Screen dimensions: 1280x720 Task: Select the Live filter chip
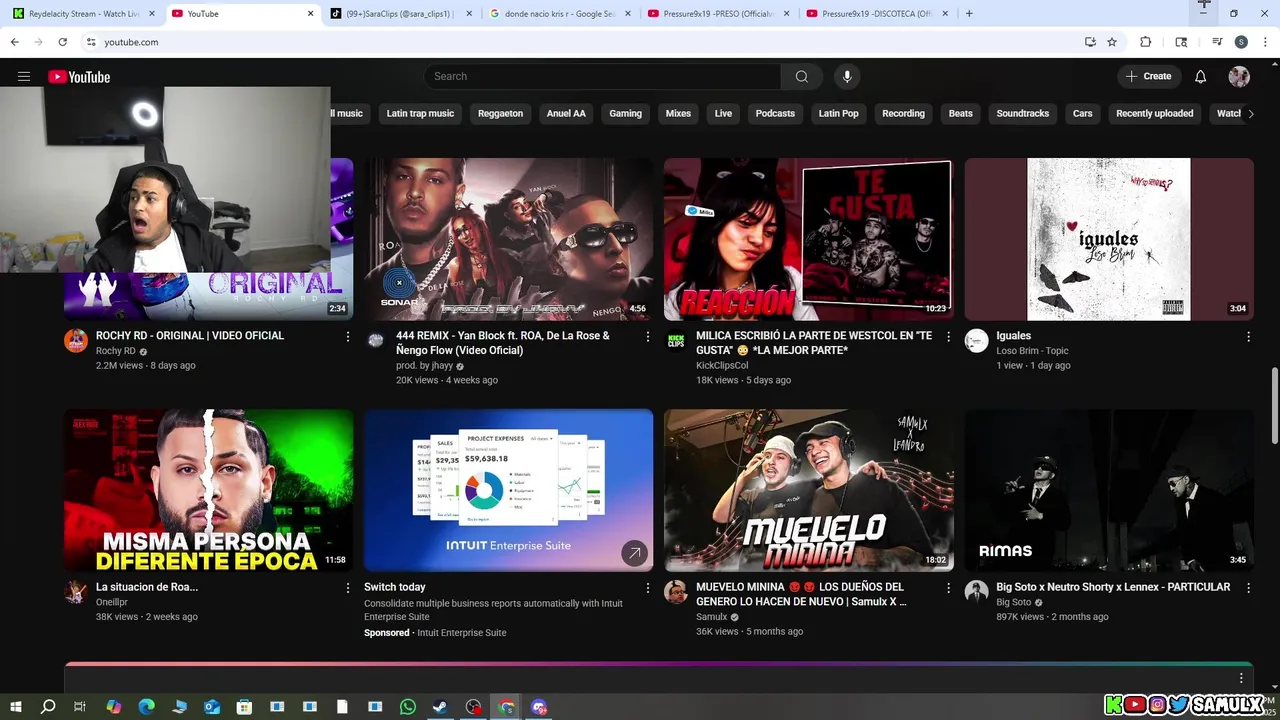click(723, 114)
